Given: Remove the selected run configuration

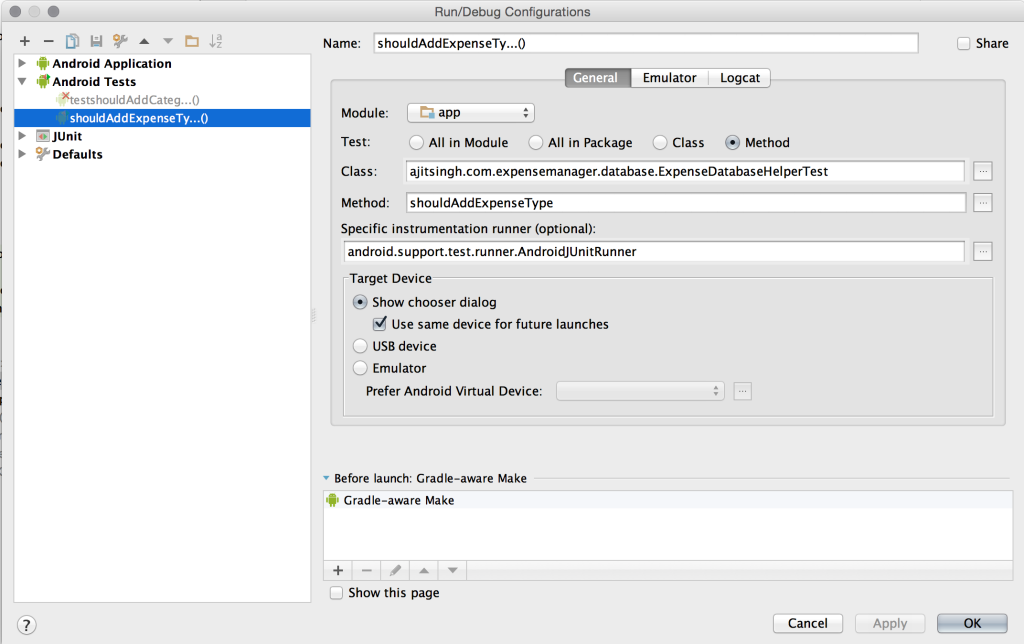Looking at the screenshot, I should pyautogui.click(x=48, y=41).
